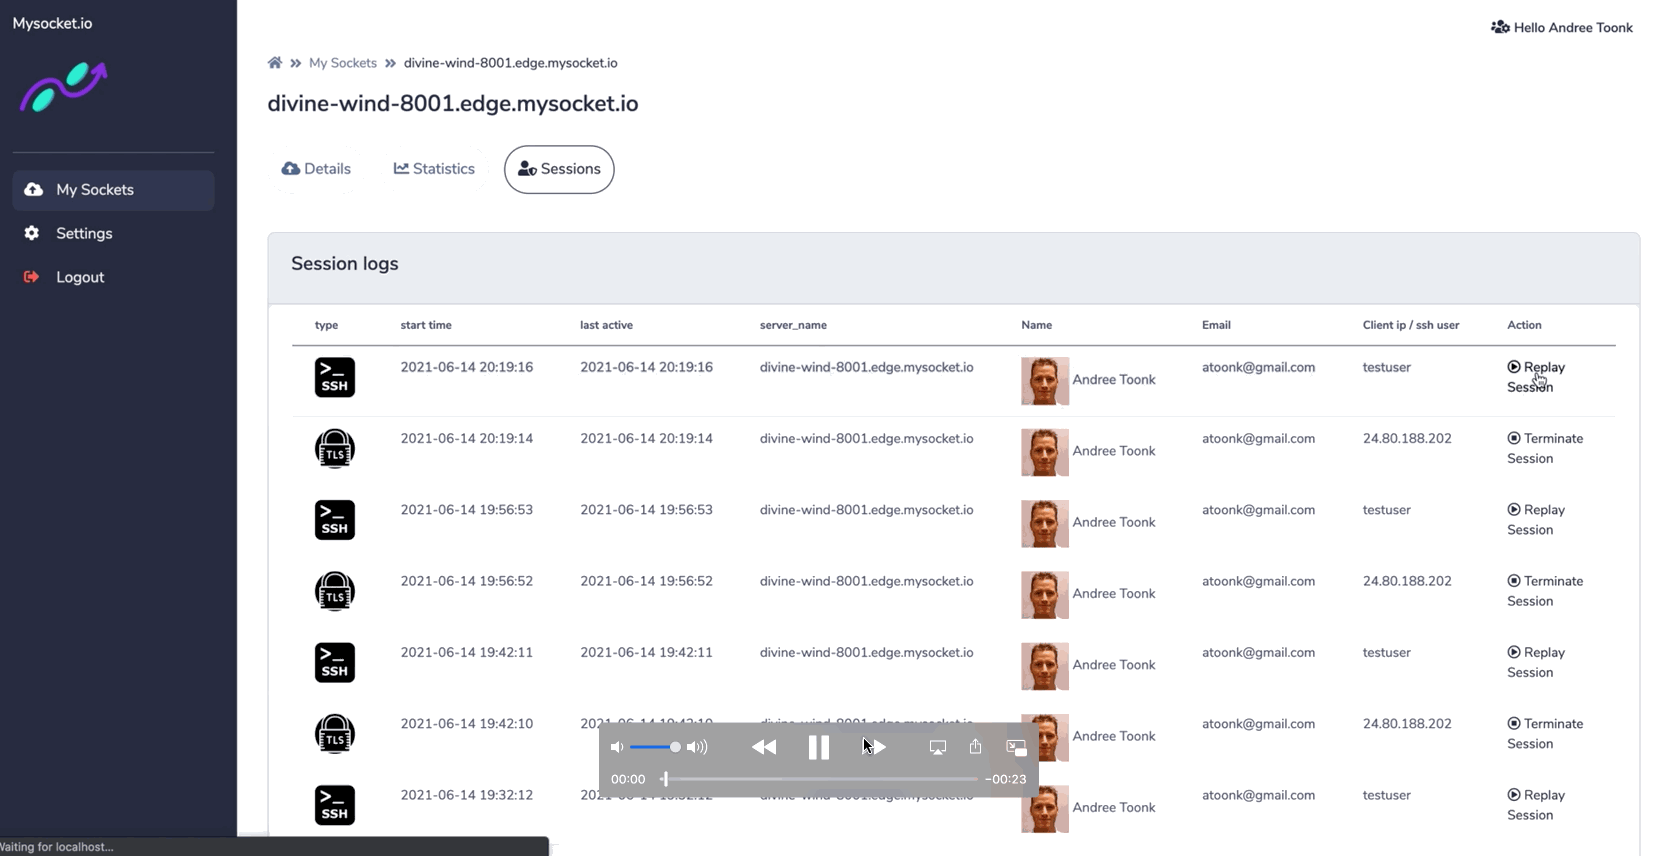Click 'testuser' in the 19:56:53 session row
The image size is (1665, 856).
pos(1386,510)
